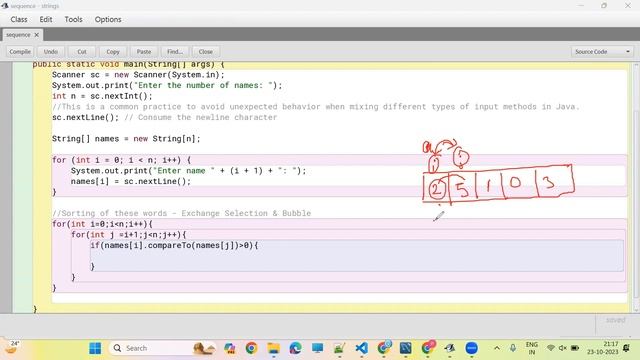Click the '//This is a common practice' comment line
Image resolution: width=640 pixels, height=360 pixels.
pos(316,107)
